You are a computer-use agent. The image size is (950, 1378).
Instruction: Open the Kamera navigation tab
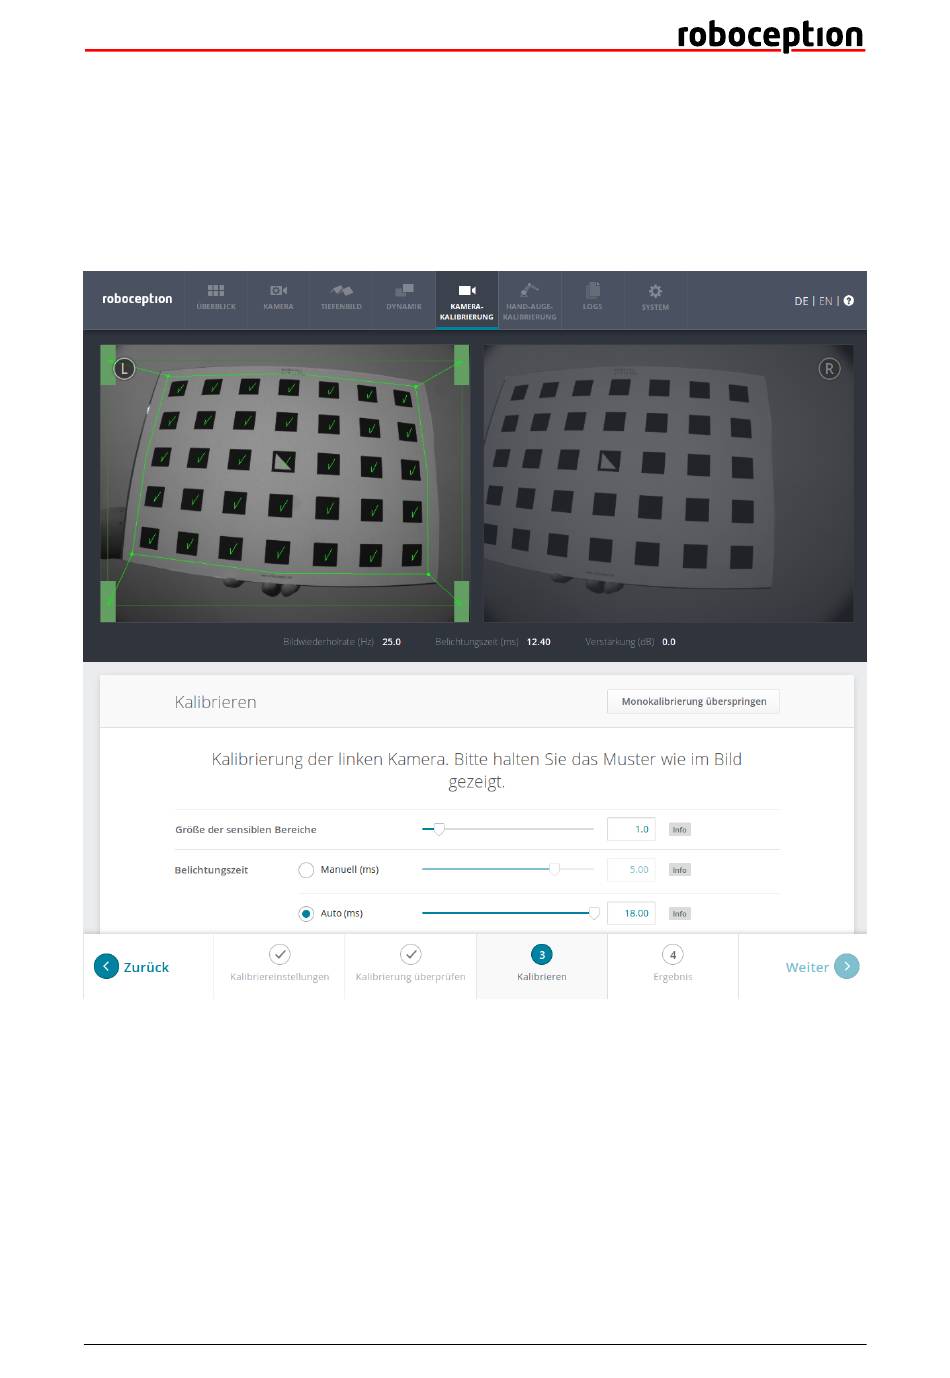point(278,298)
